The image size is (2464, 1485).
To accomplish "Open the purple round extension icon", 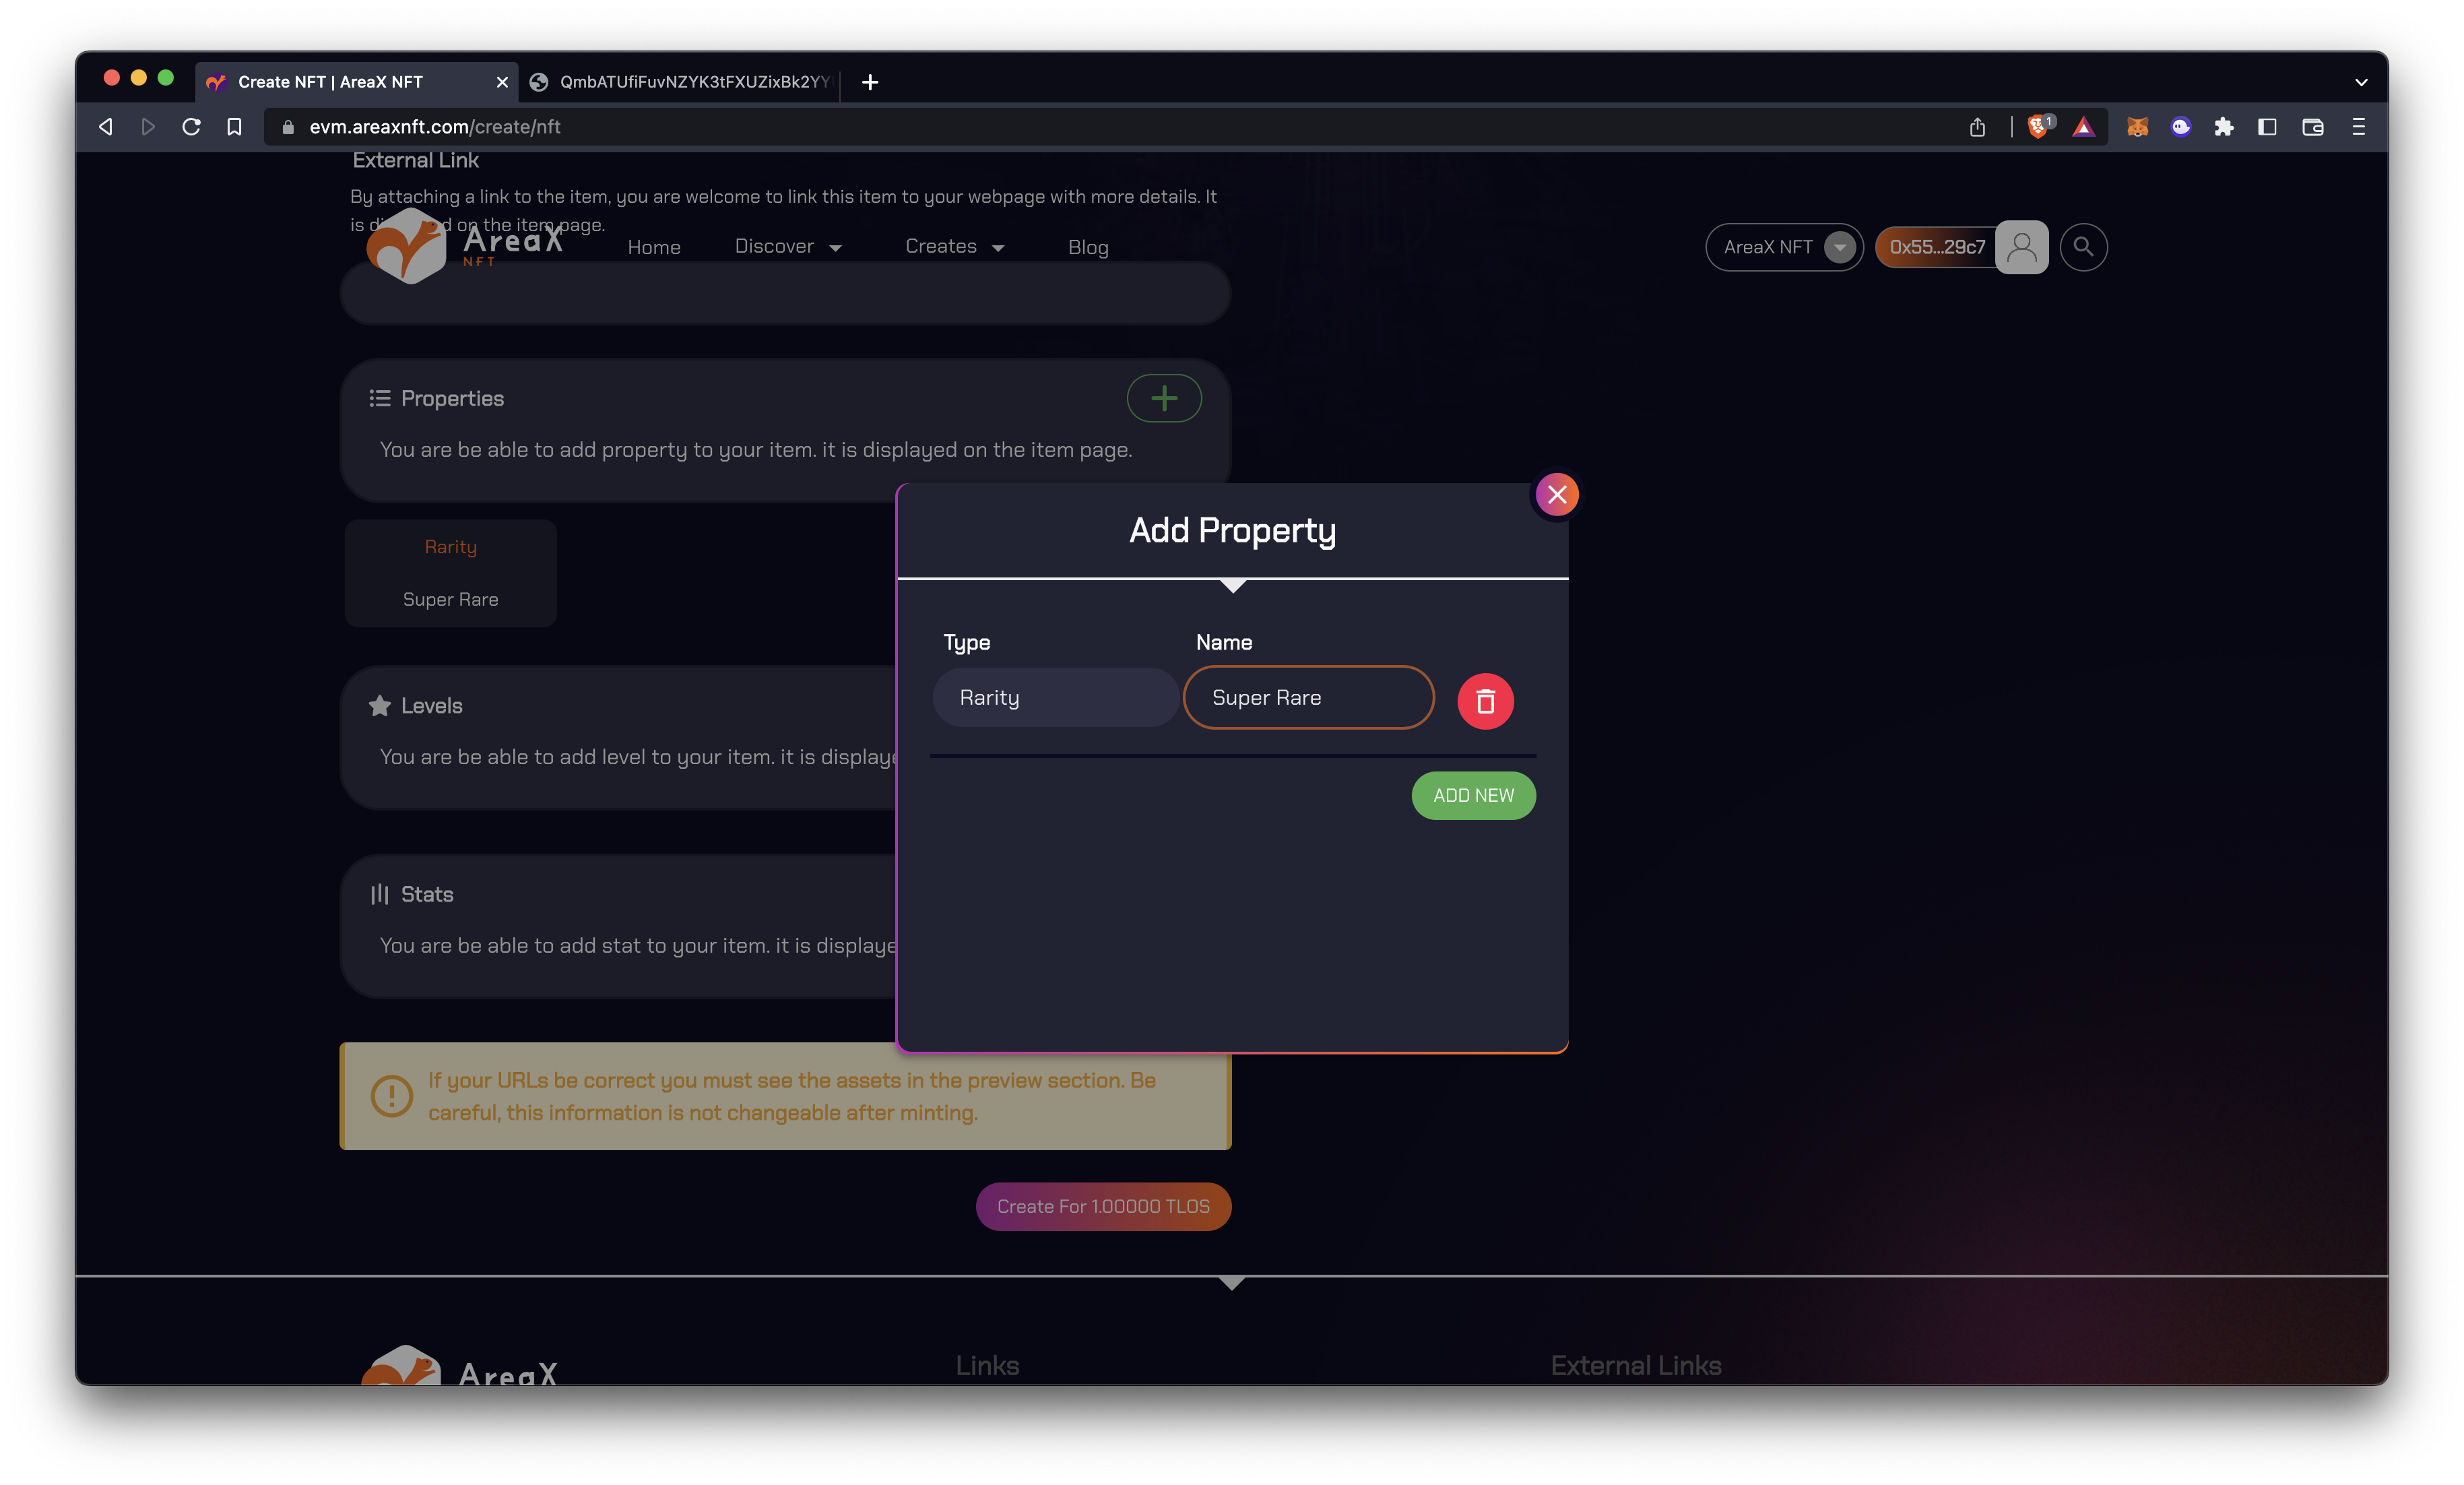I will 2180,127.
